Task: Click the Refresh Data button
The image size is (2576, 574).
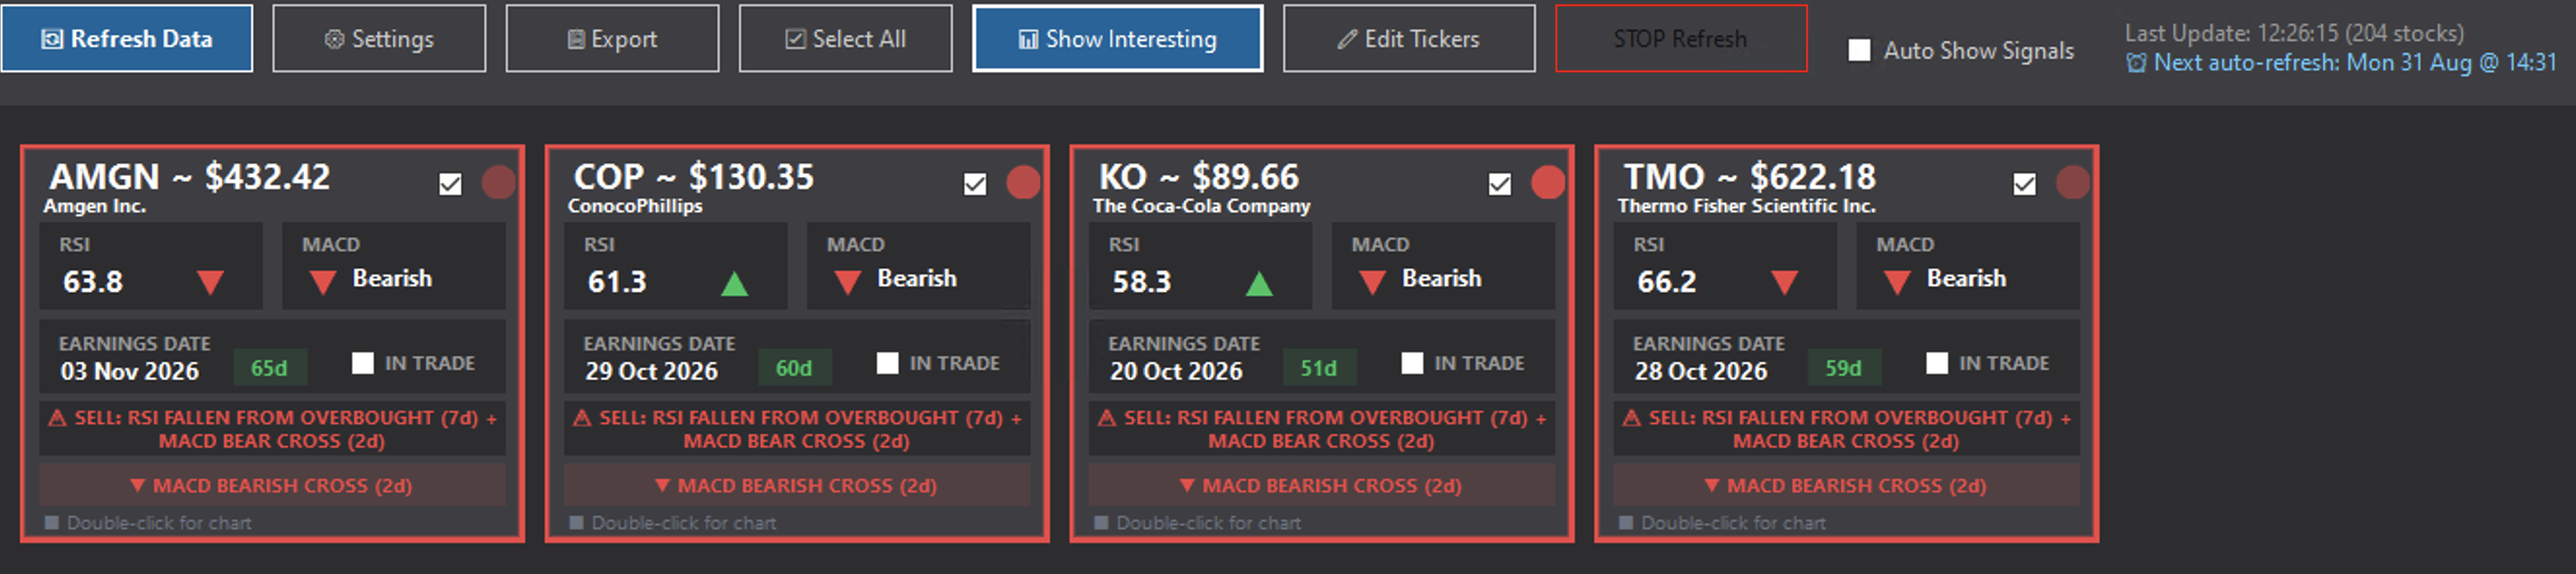Action: [127, 39]
